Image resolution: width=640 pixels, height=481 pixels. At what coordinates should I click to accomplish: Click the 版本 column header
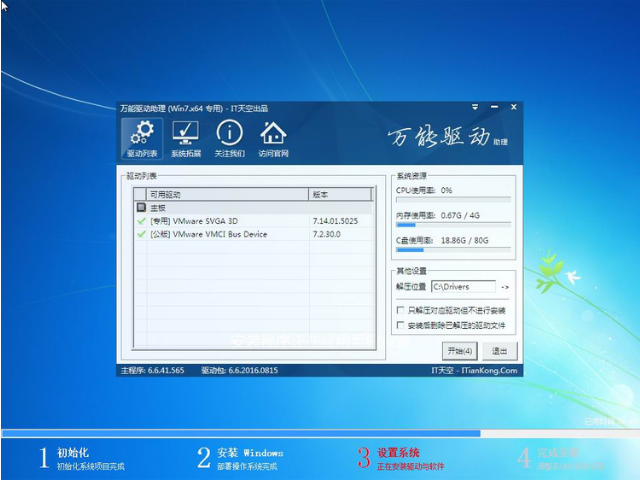click(x=340, y=194)
